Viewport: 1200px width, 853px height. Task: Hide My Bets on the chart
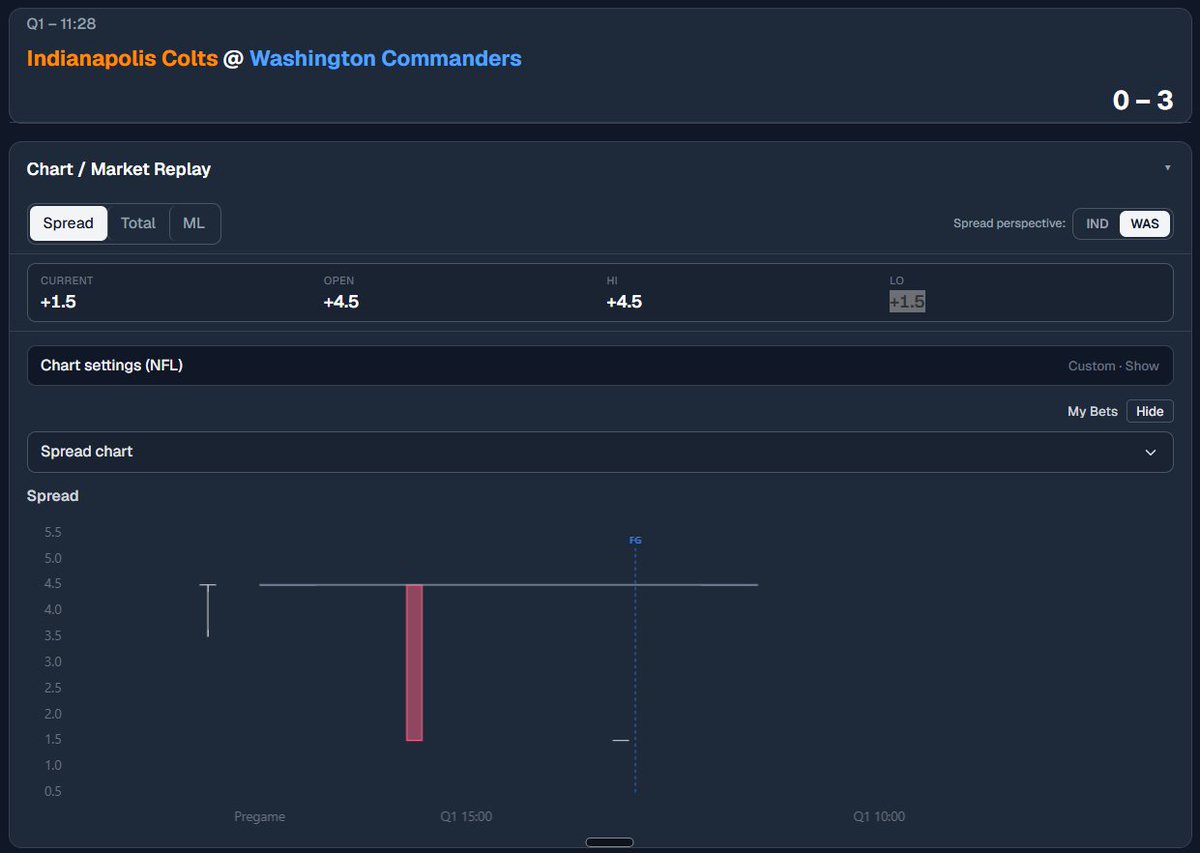point(1150,411)
